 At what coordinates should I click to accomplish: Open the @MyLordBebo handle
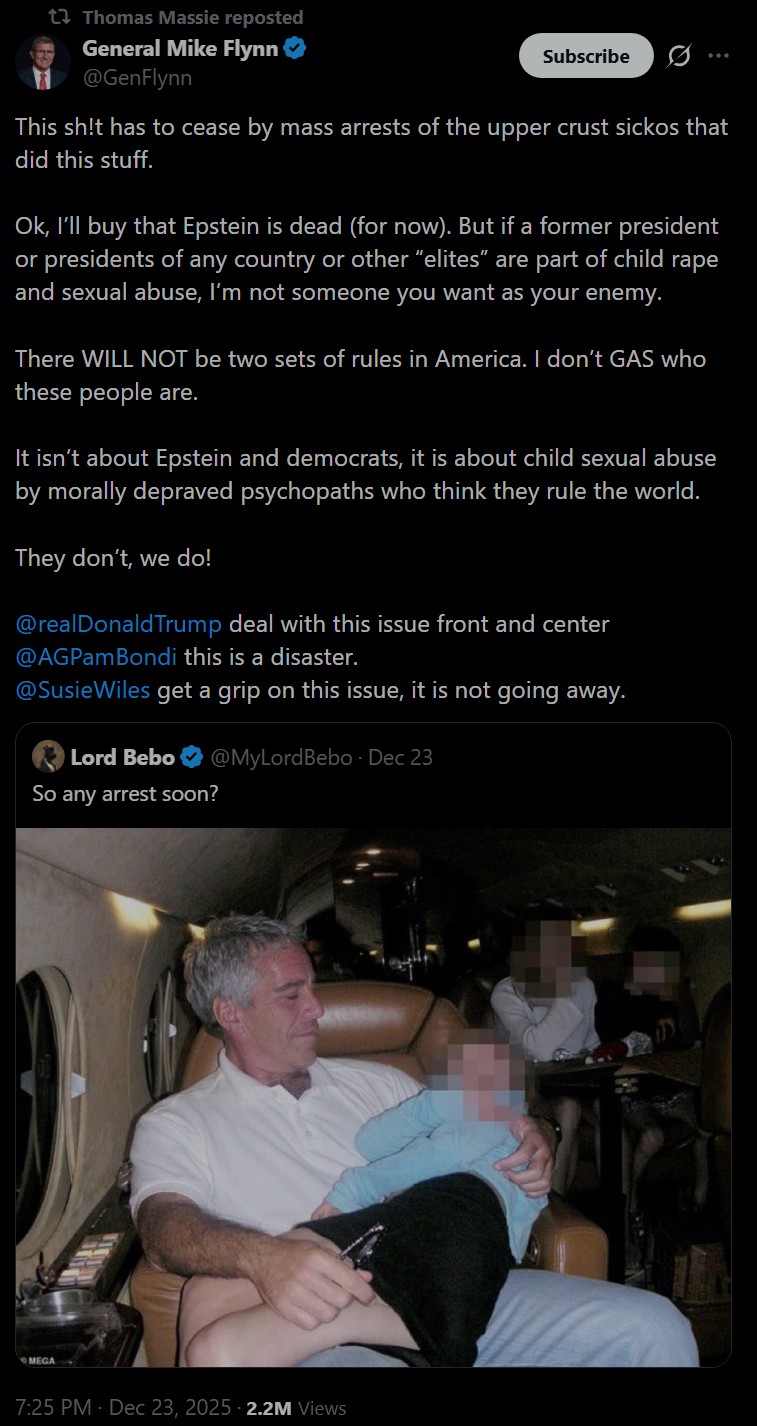[x=280, y=757]
